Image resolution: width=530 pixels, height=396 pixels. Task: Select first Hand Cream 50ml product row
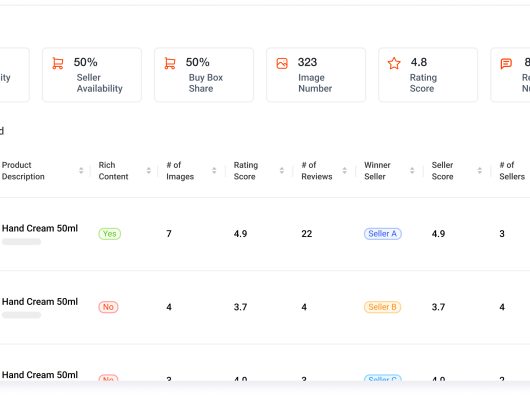pos(265,234)
